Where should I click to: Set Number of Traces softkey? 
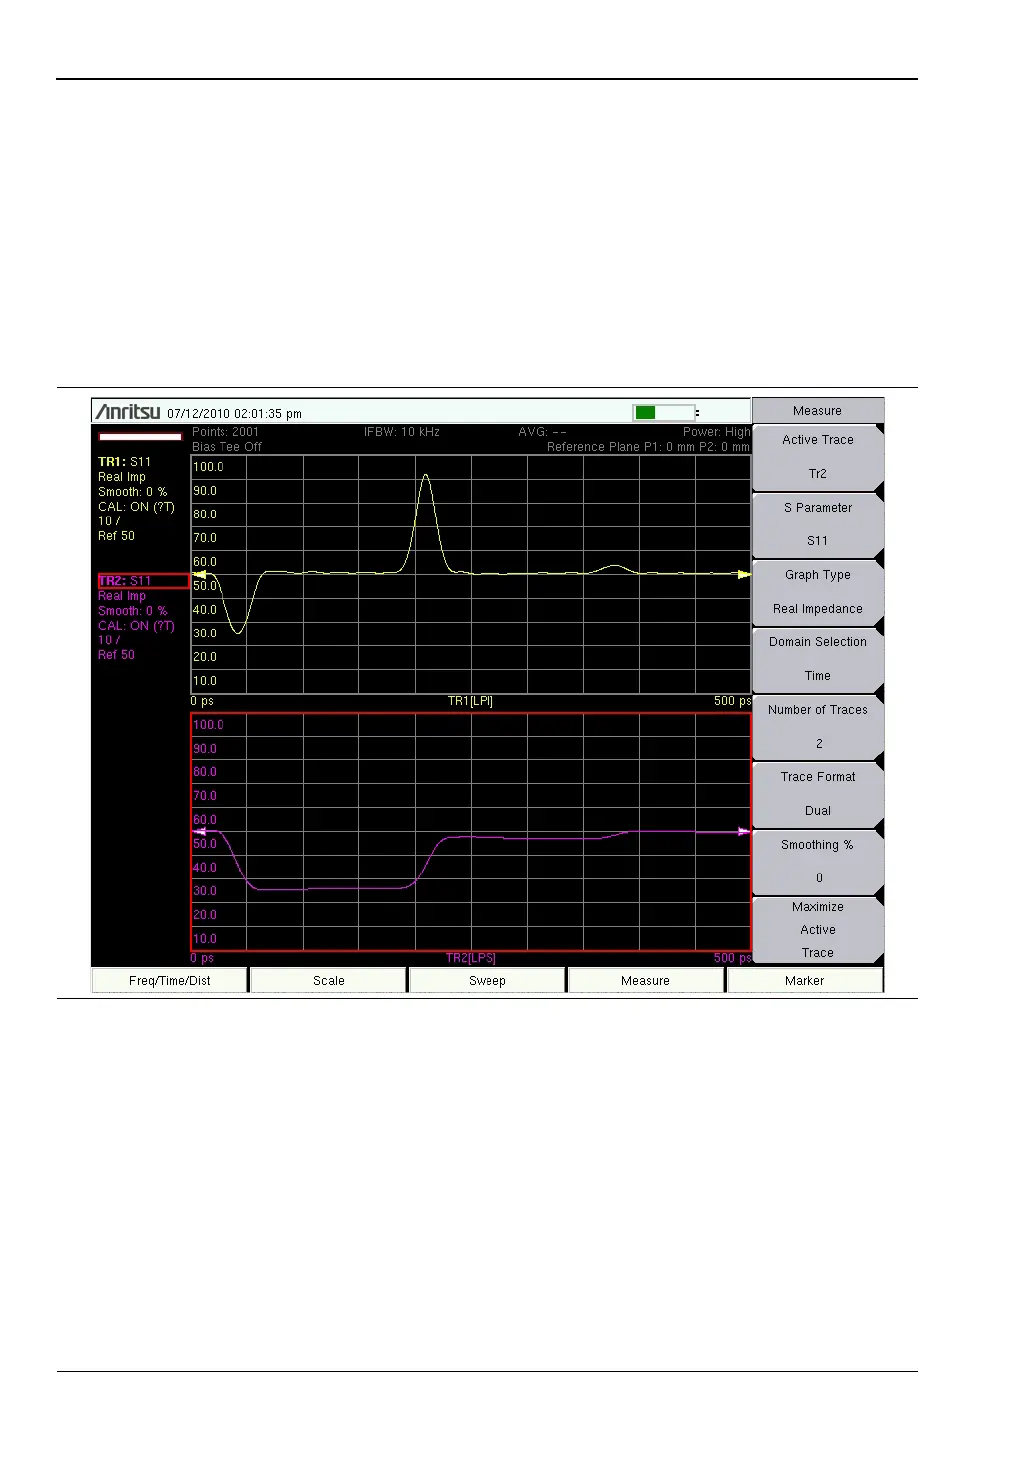tap(818, 727)
